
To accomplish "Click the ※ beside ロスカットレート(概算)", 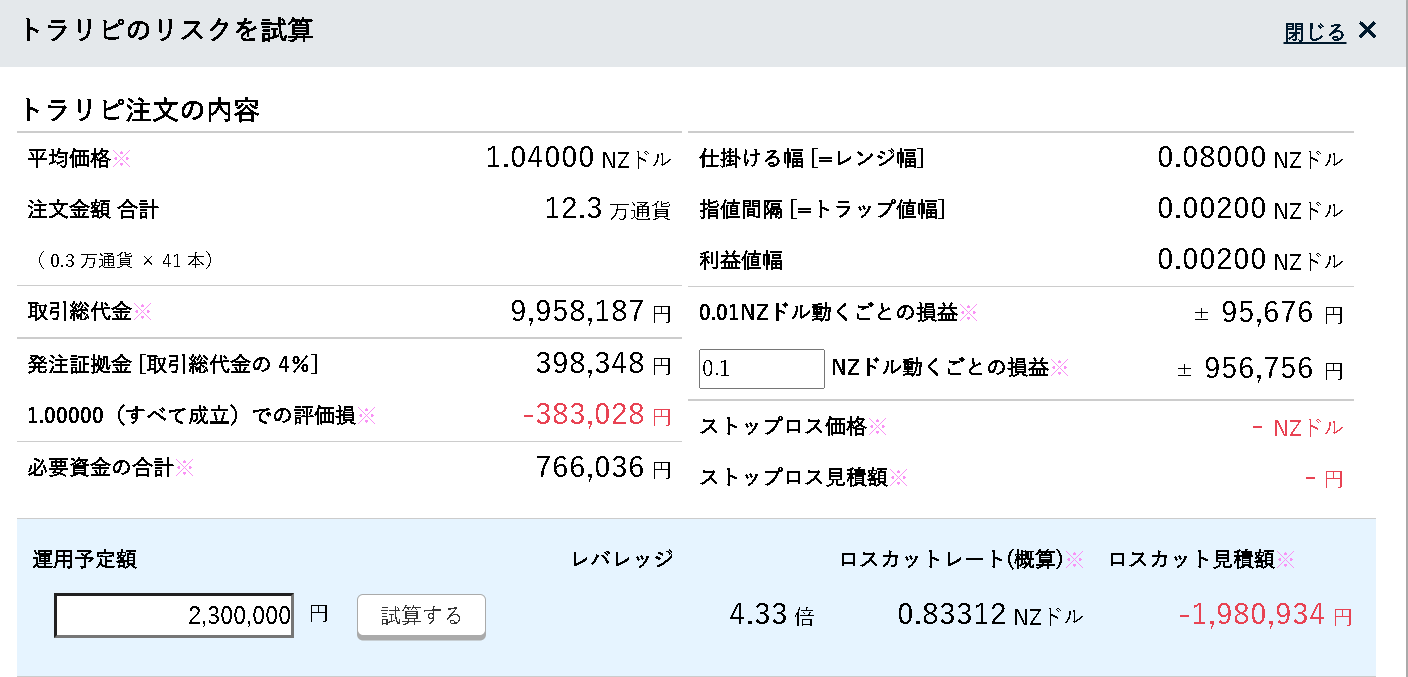I will [1074, 560].
